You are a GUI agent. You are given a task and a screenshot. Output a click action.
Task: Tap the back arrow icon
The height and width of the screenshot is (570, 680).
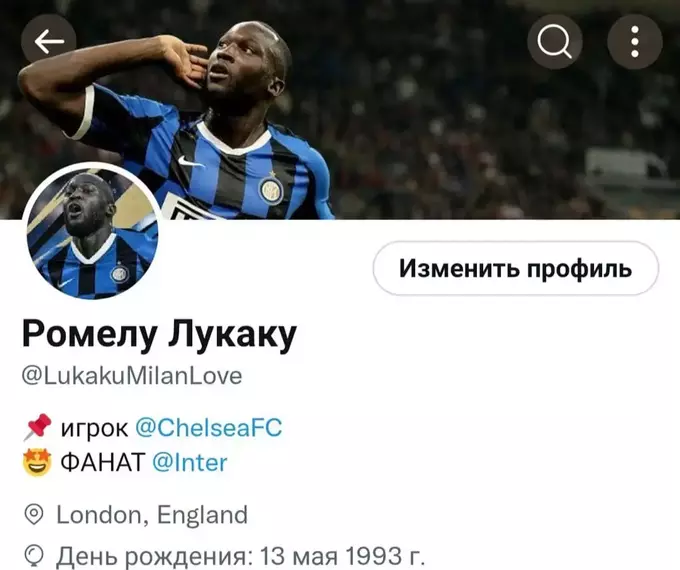(x=49, y=42)
